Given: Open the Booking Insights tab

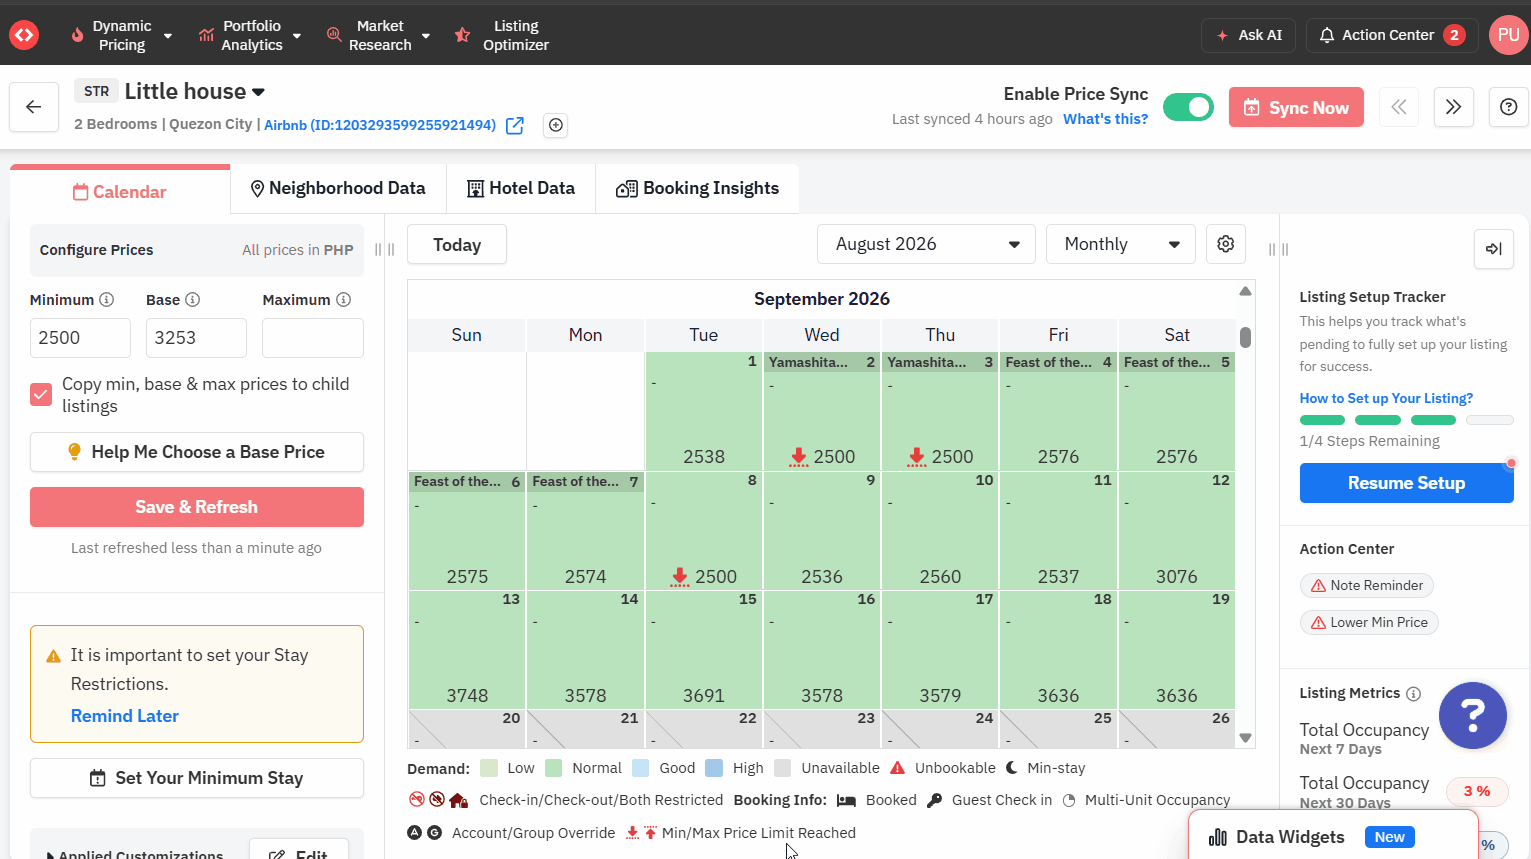Looking at the screenshot, I should [x=698, y=188].
